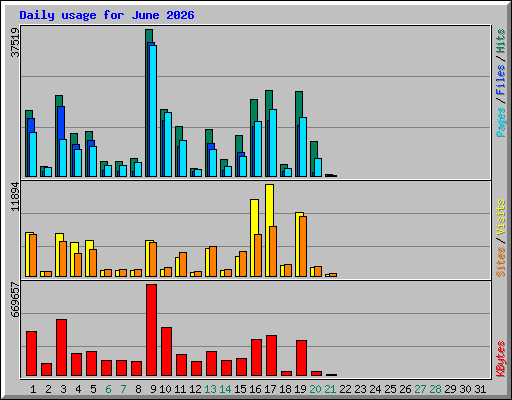512x400 pixels.
Task: Select the day 23 label on the x-axis
Action: [360, 389]
